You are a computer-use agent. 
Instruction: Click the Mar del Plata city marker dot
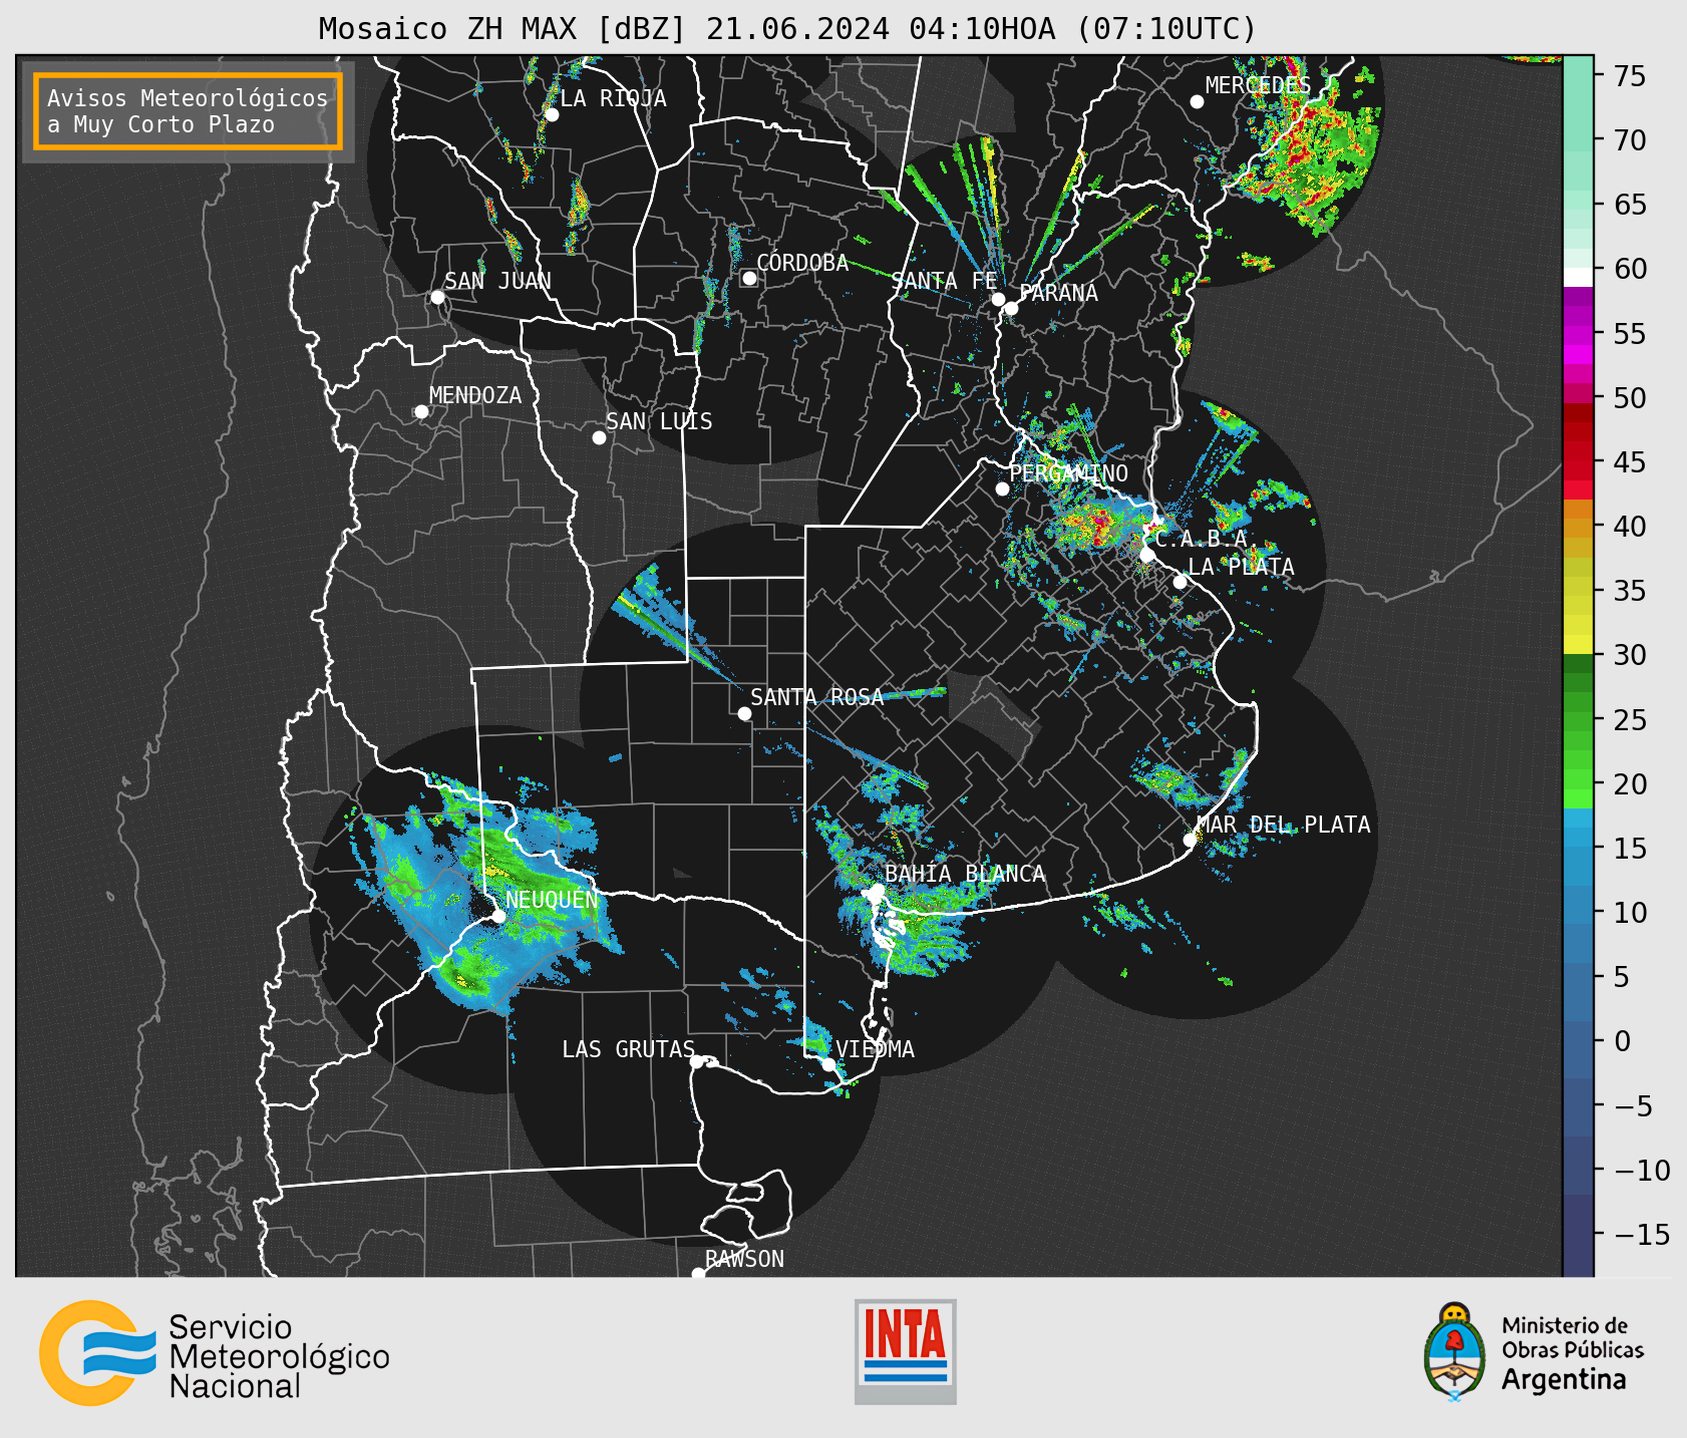[1190, 840]
